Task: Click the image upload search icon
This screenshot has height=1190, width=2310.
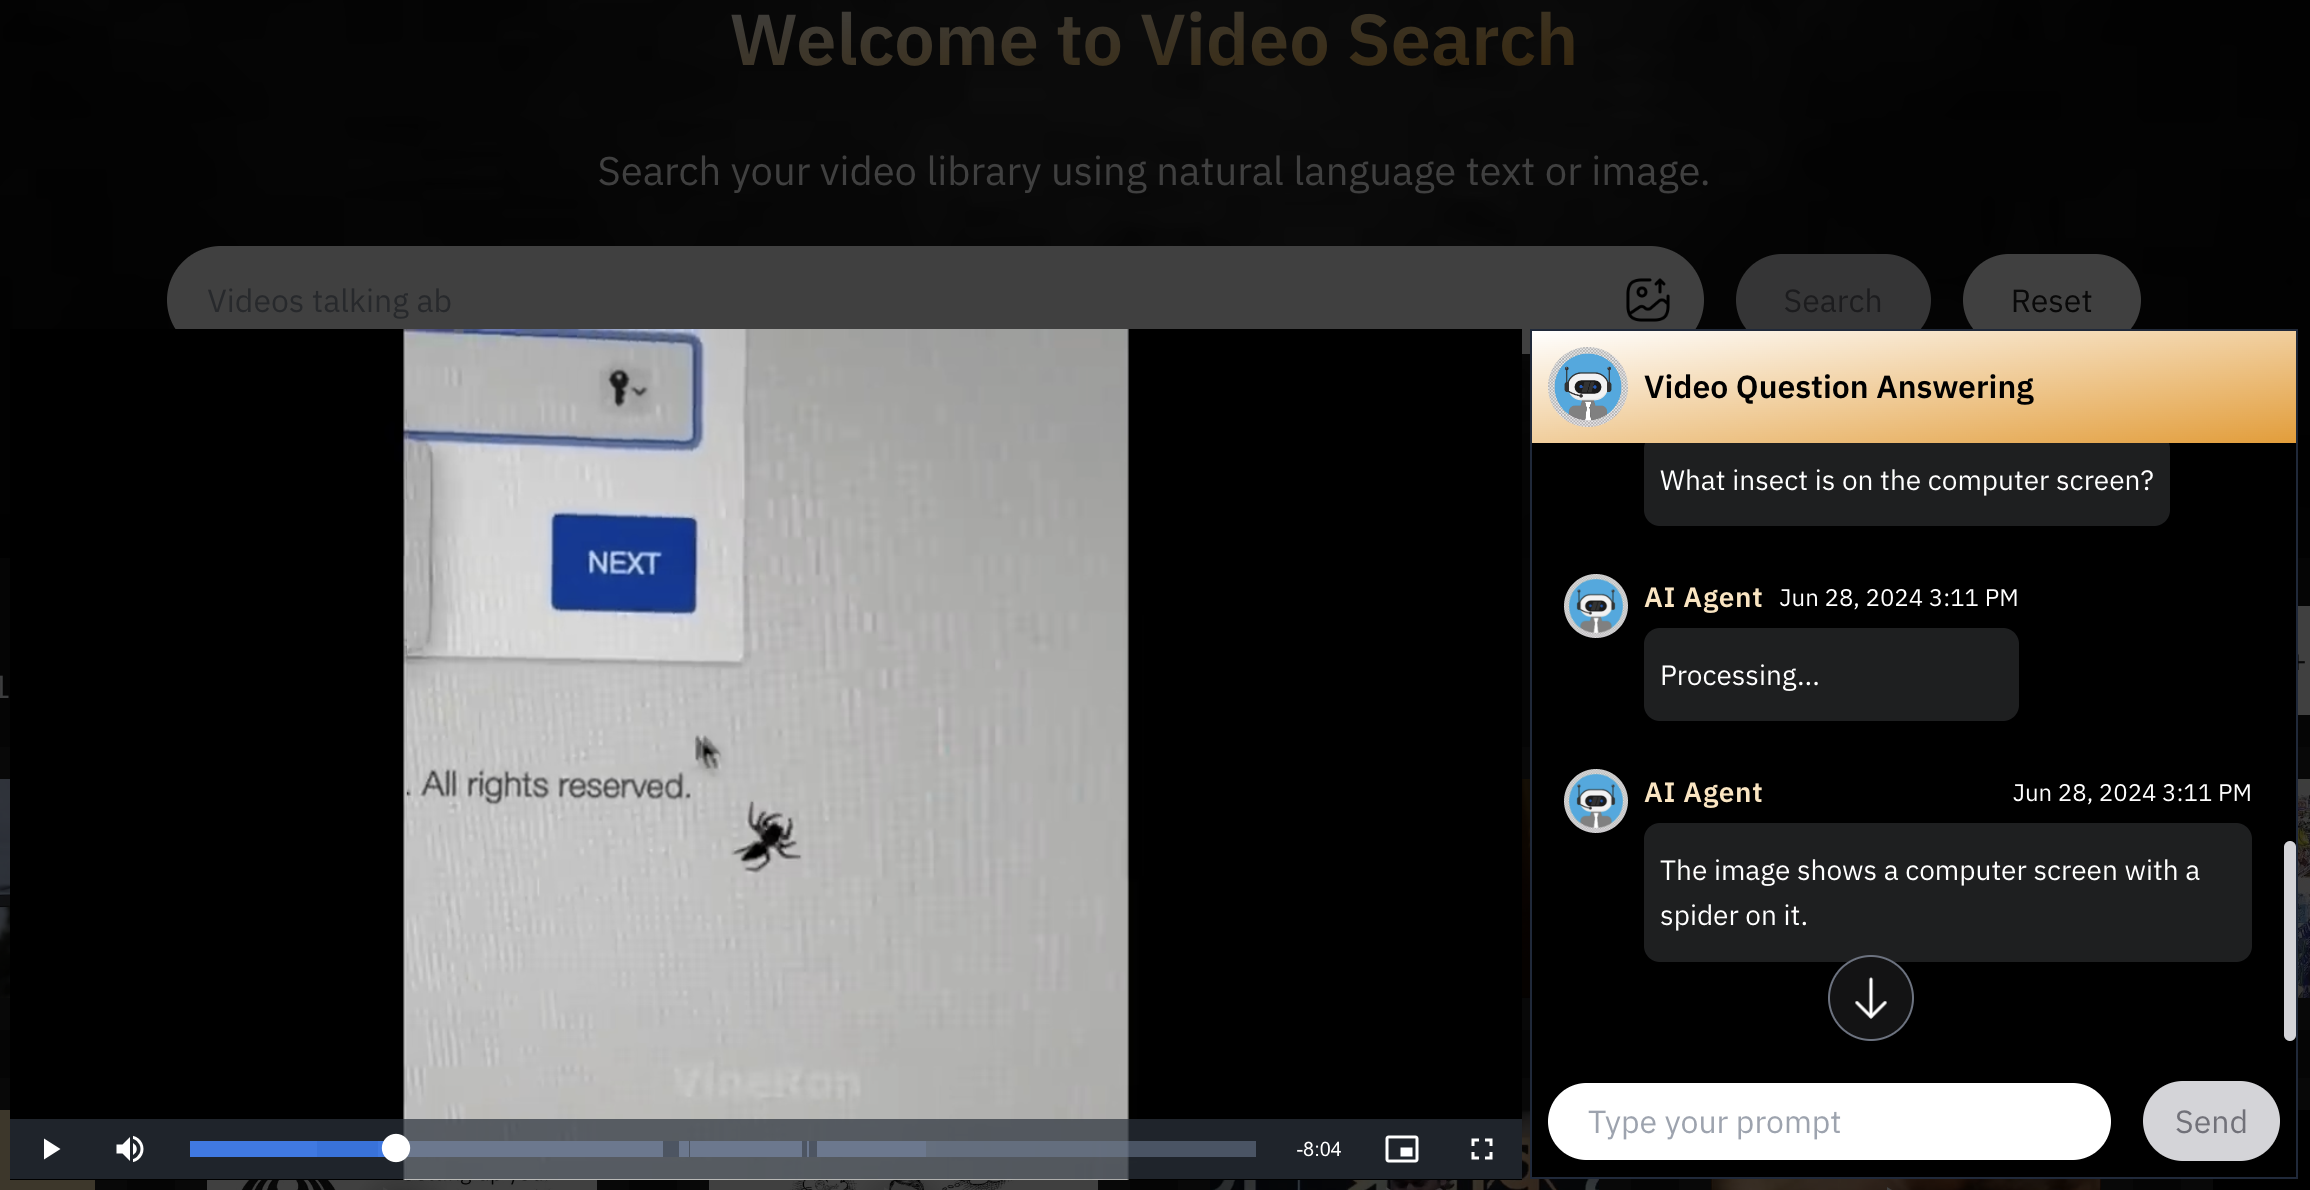Action: [x=1648, y=300]
